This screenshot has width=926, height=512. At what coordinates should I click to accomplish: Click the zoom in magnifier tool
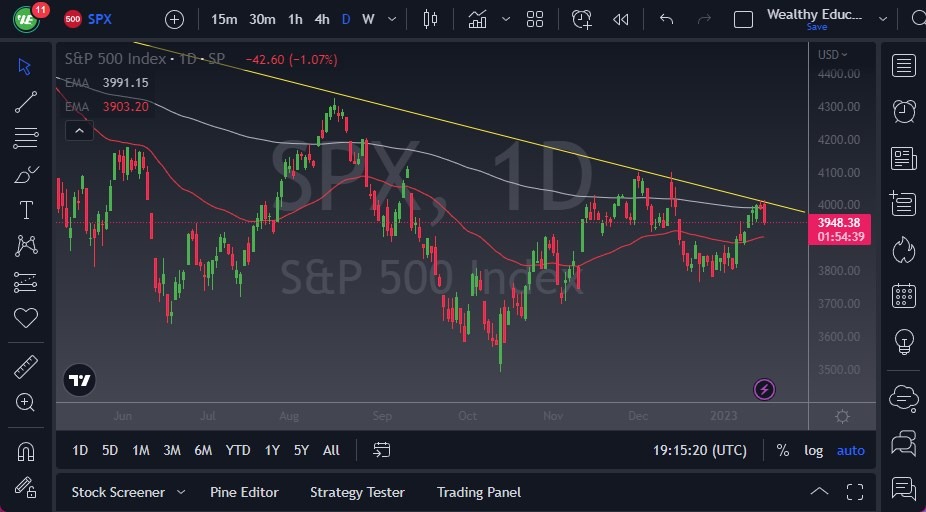(26, 402)
